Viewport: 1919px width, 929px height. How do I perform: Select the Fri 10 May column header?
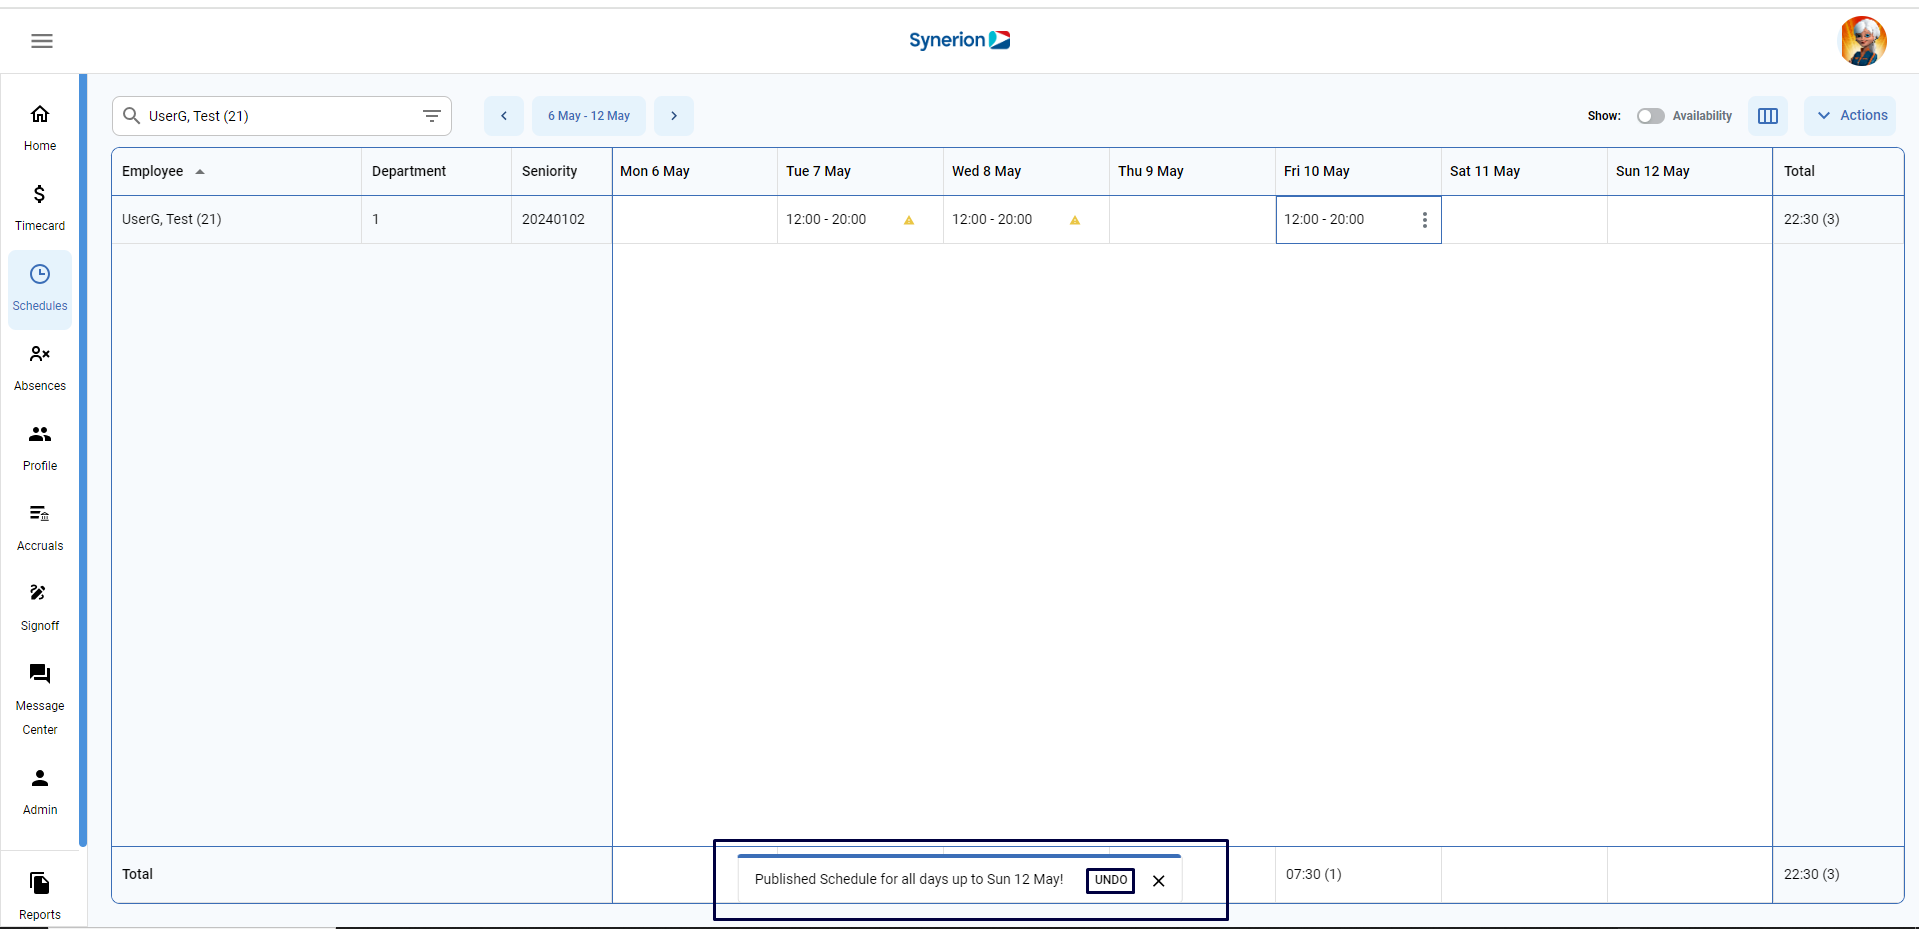pyautogui.click(x=1358, y=171)
